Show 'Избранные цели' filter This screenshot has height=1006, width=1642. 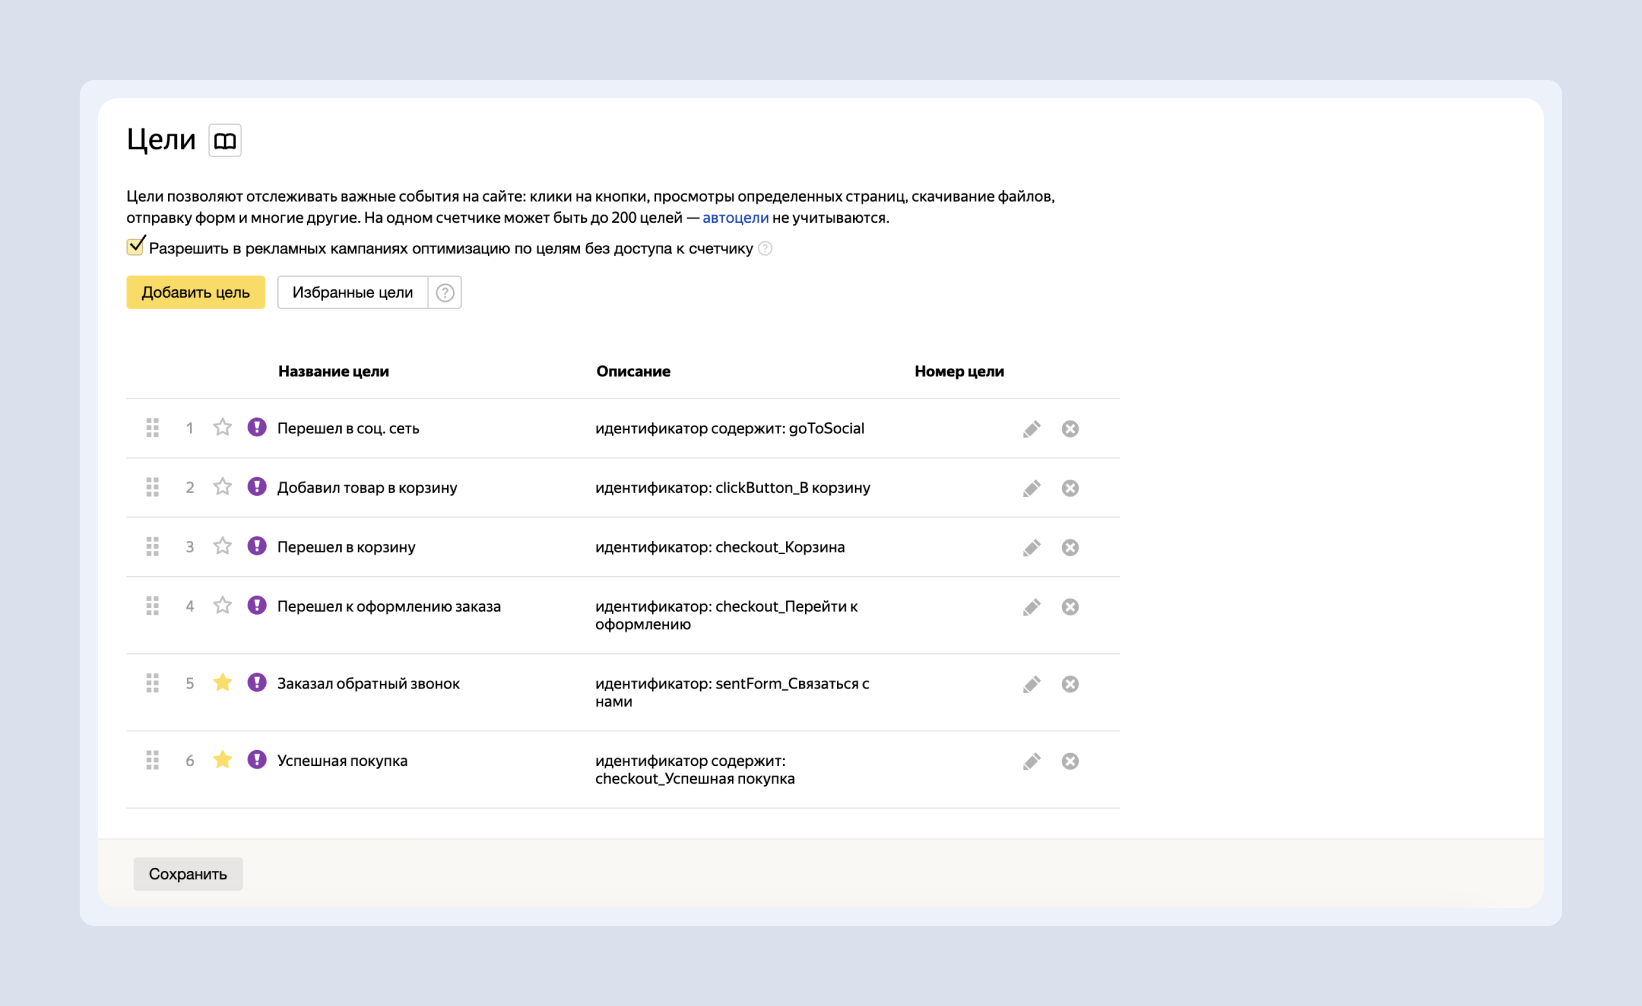coord(352,293)
